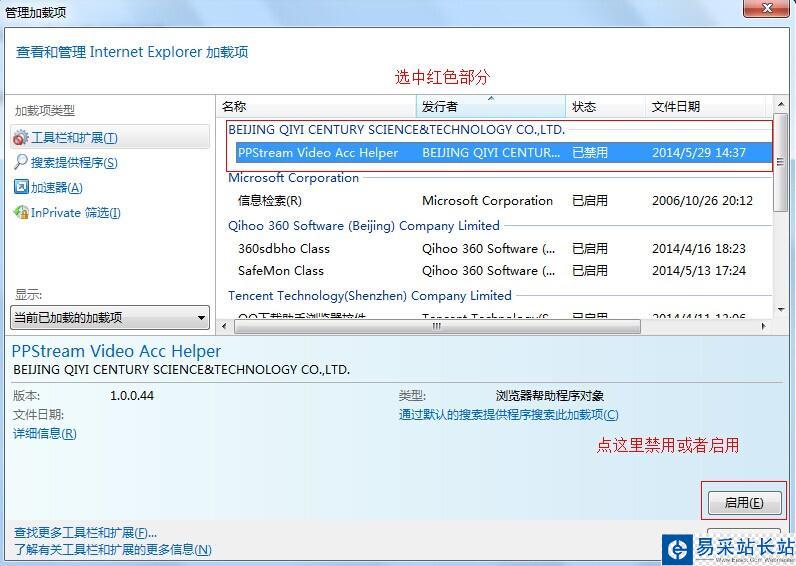The height and width of the screenshot is (566, 796).
Task: Click the horizontal scrollbar left arrow
Action: (224, 326)
